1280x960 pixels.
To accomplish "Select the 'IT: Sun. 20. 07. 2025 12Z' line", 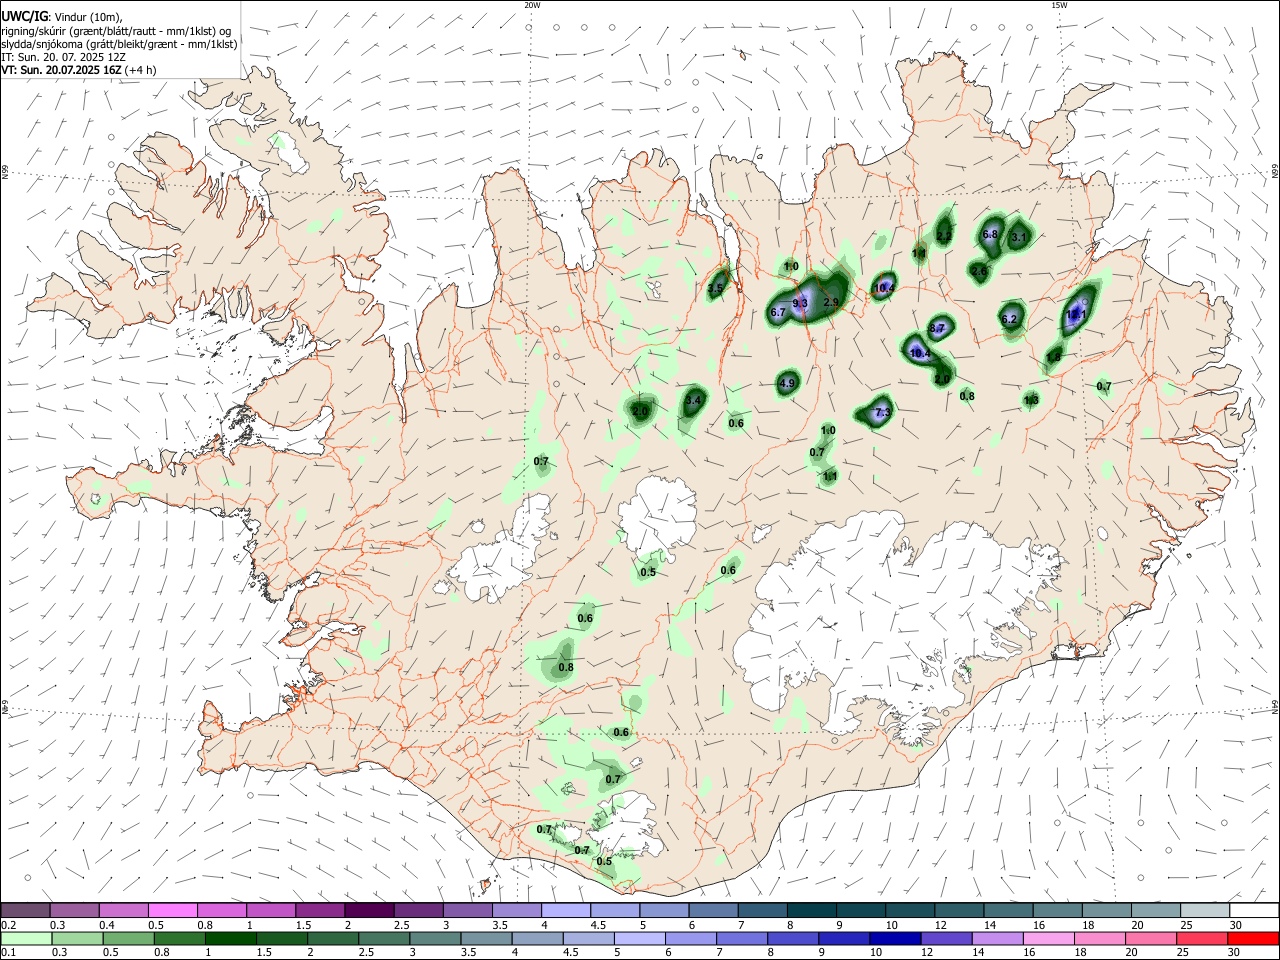I will pyautogui.click(x=63, y=57).
